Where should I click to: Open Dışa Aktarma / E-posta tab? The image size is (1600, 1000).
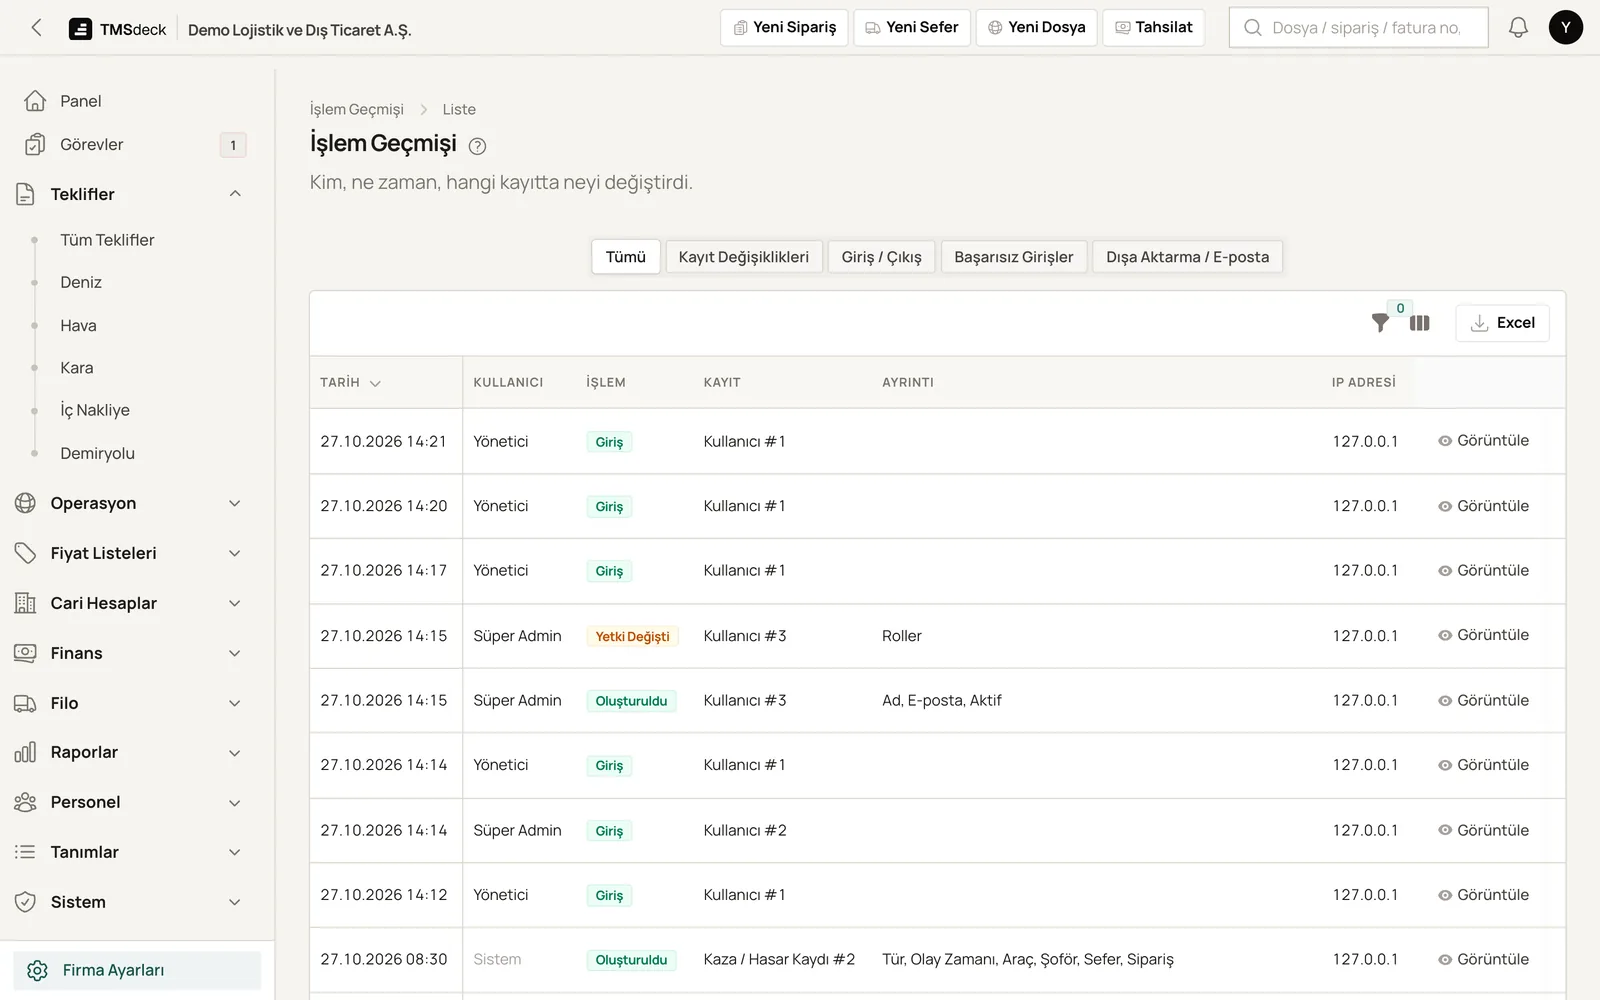click(1188, 257)
